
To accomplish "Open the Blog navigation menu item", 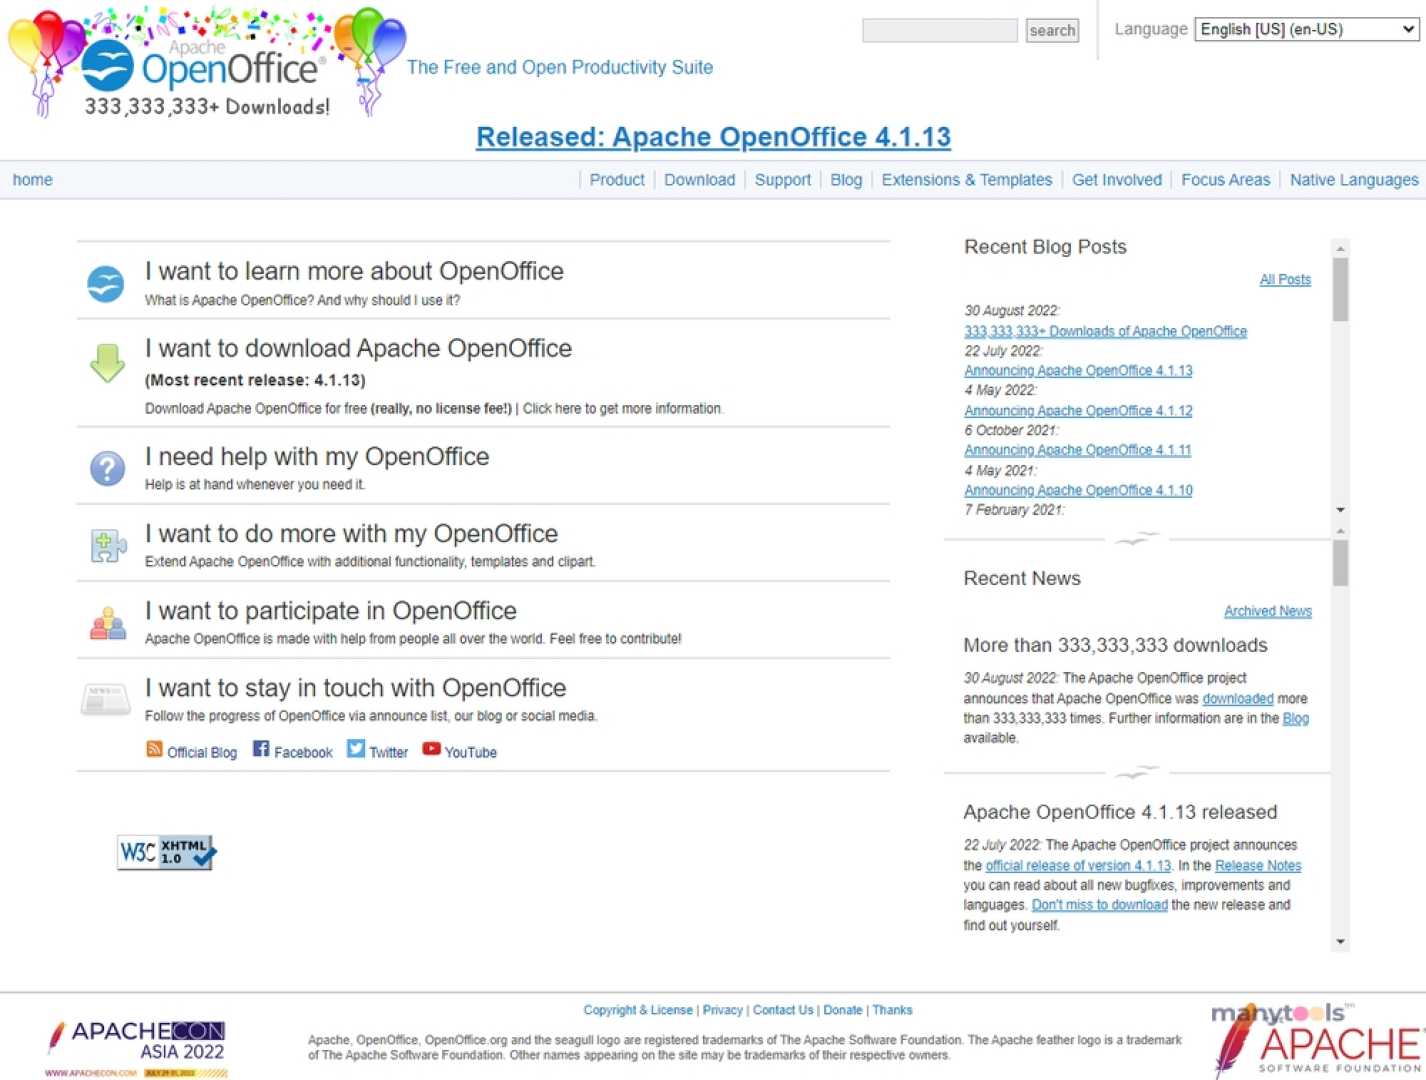I will (846, 180).
